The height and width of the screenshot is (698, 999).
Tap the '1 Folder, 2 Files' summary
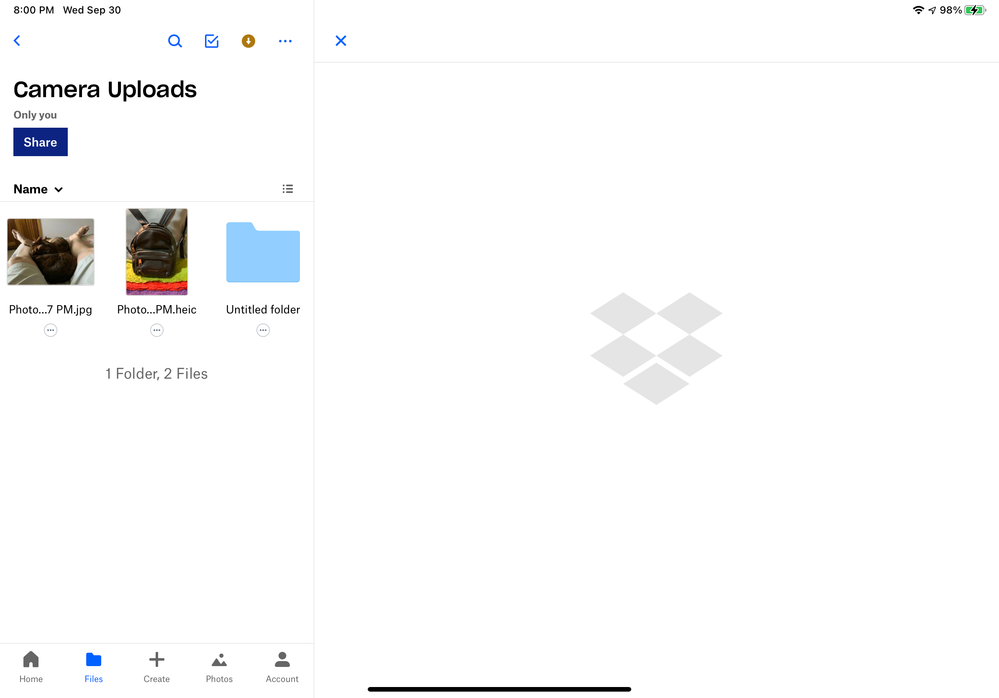pyautogui.click(x=157, y=374)
